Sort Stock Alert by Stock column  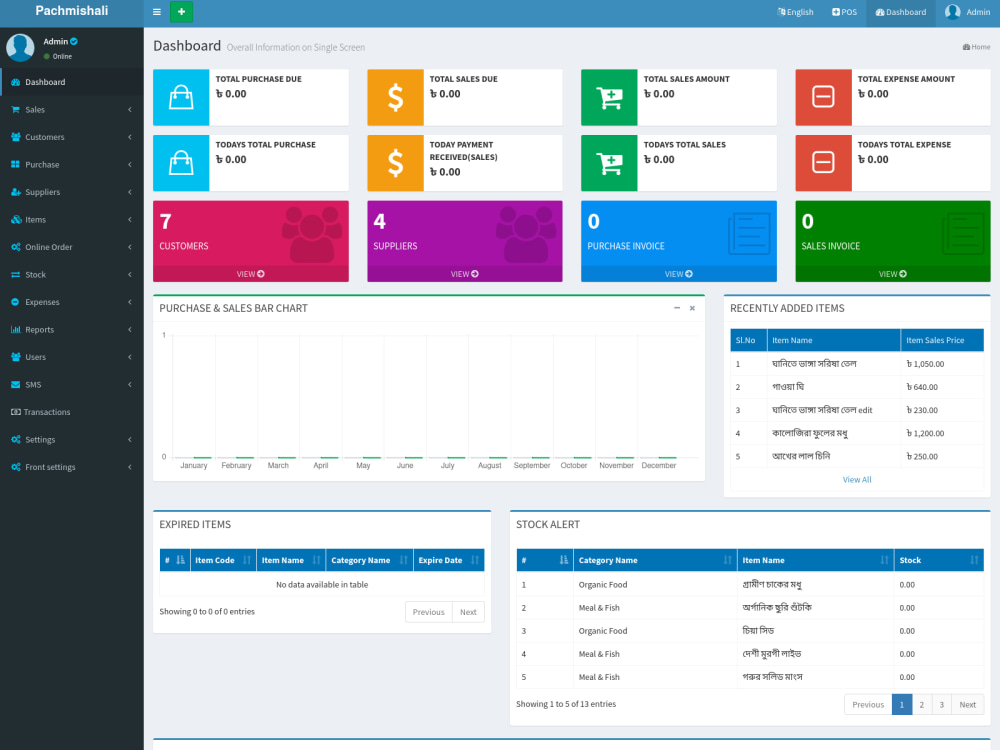pos(939,560)
